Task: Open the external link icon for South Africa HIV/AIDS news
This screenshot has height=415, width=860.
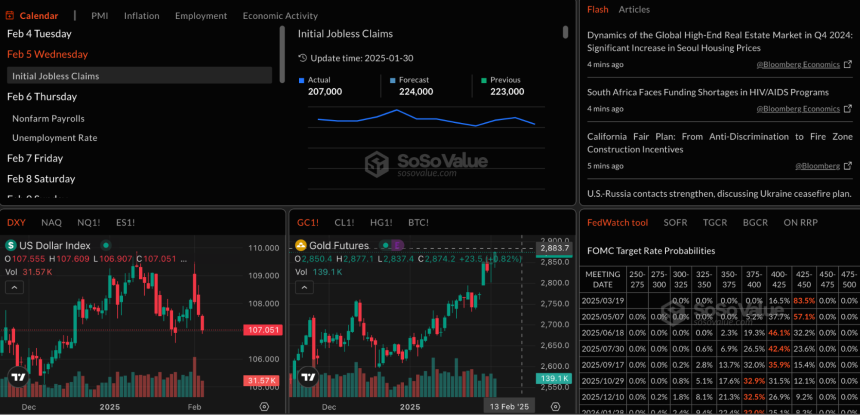Action: click(x=847, y=109)
